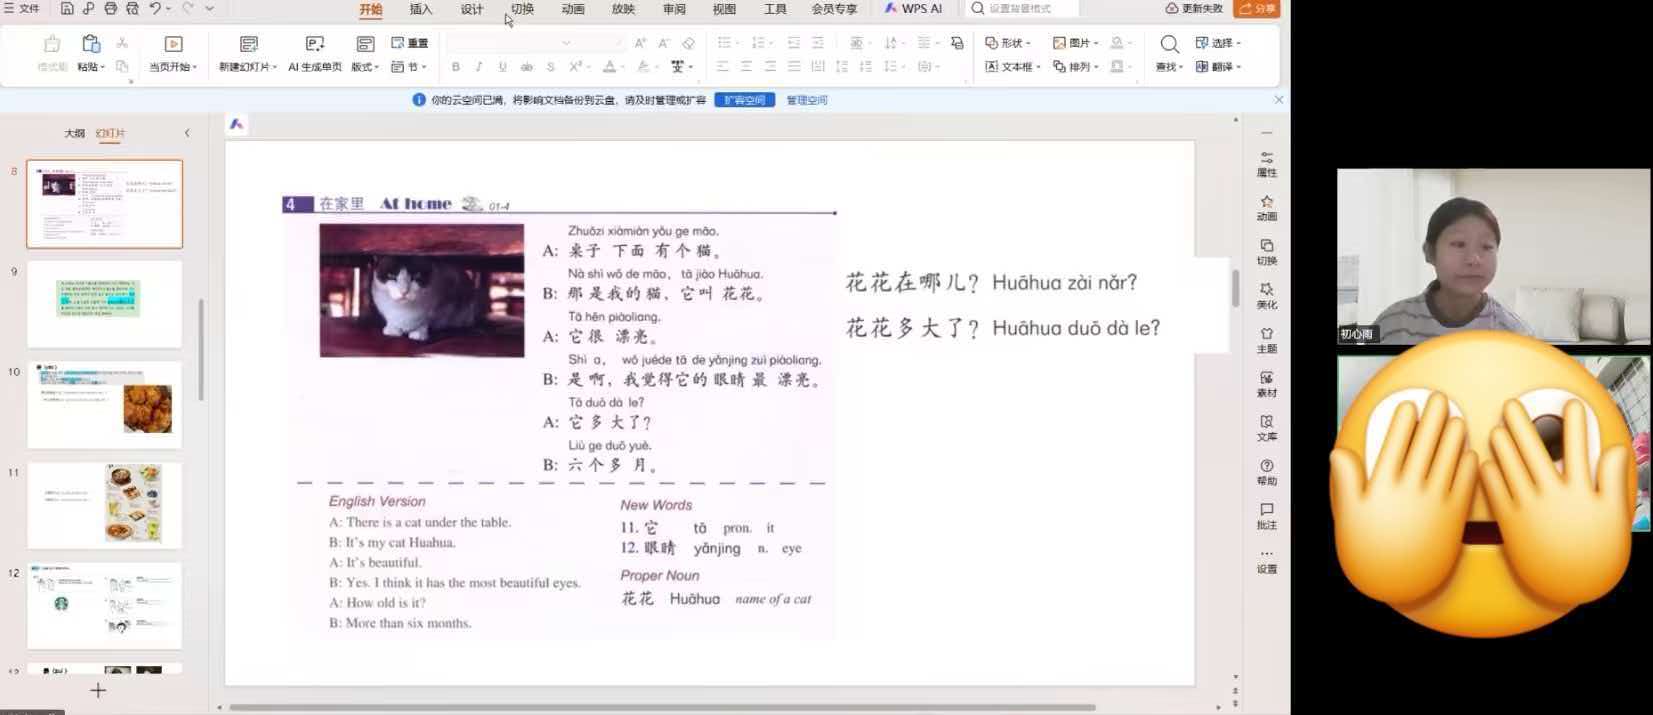Open the 动画 animation side panel
The height and width of the screenshot is (715, 1653).
tap(1267, 208)
